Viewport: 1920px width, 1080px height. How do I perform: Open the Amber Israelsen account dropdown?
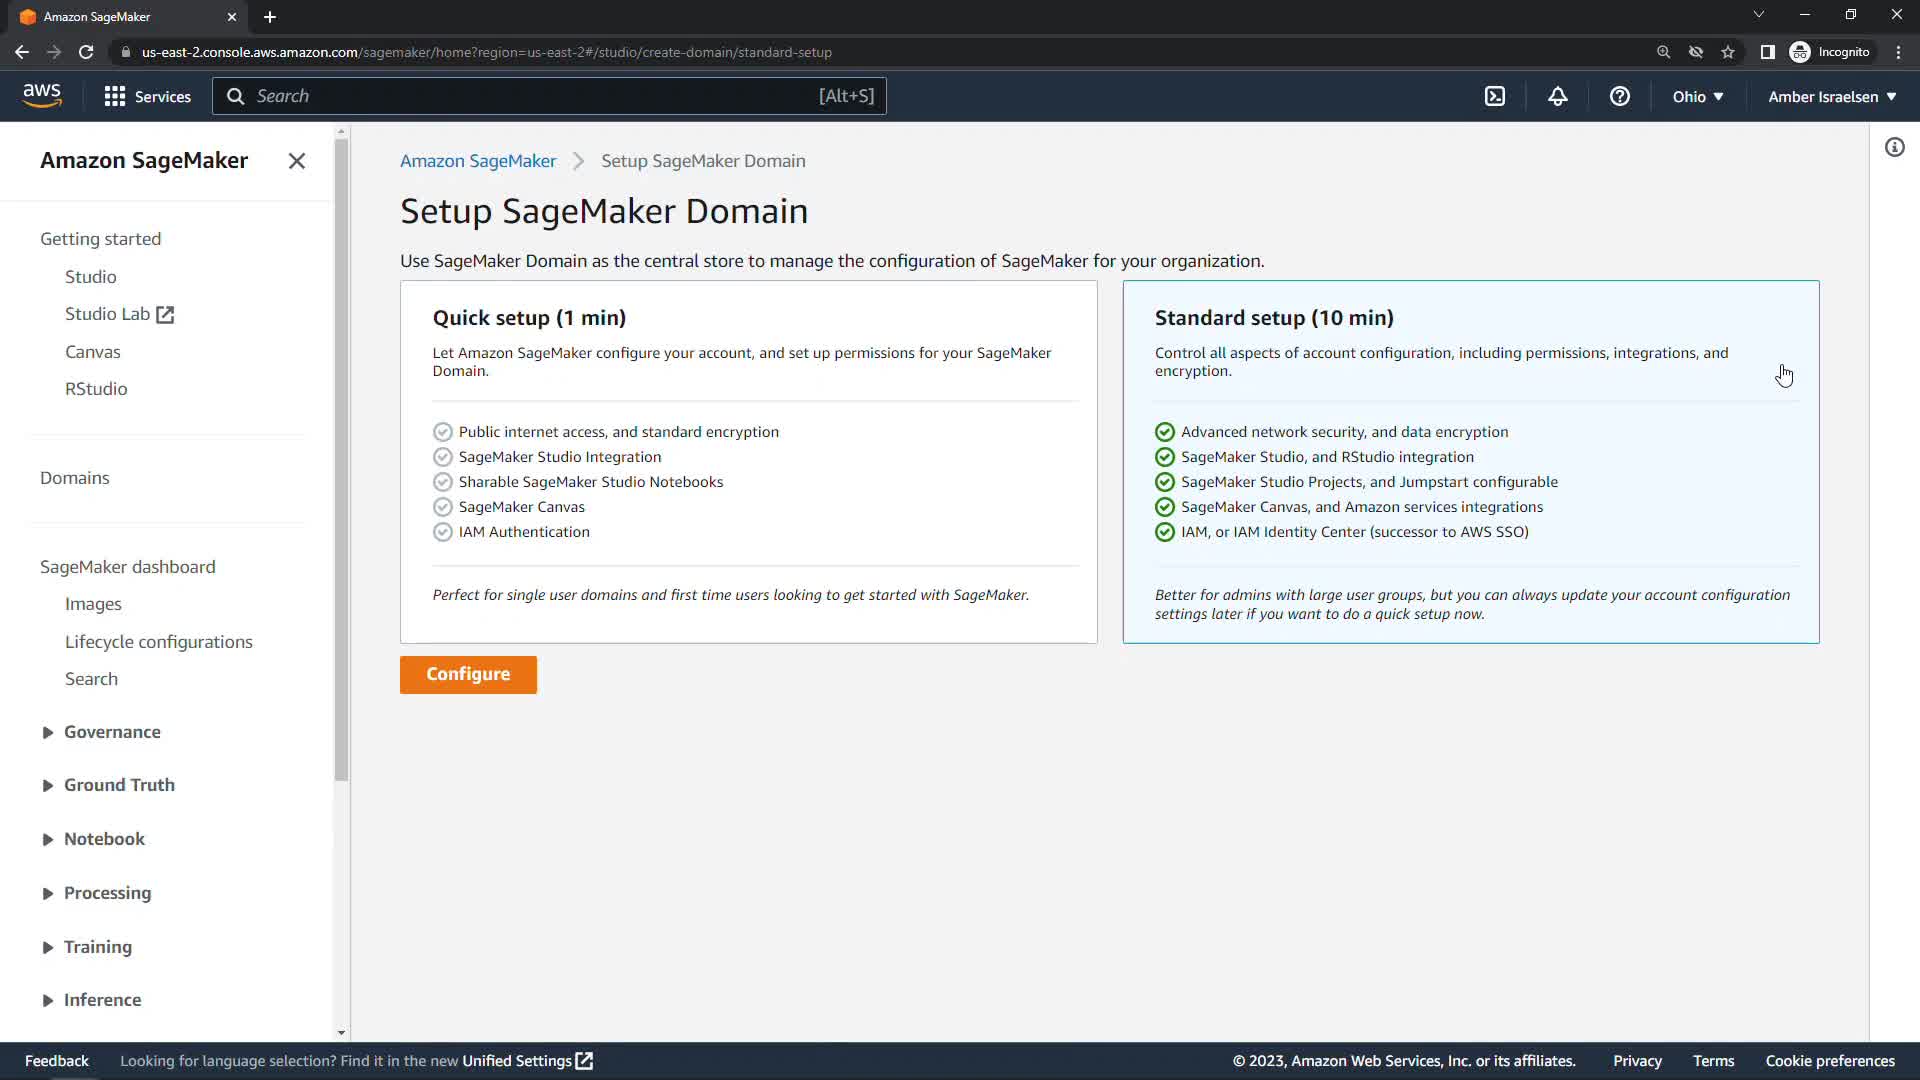tap(1832, 97)
